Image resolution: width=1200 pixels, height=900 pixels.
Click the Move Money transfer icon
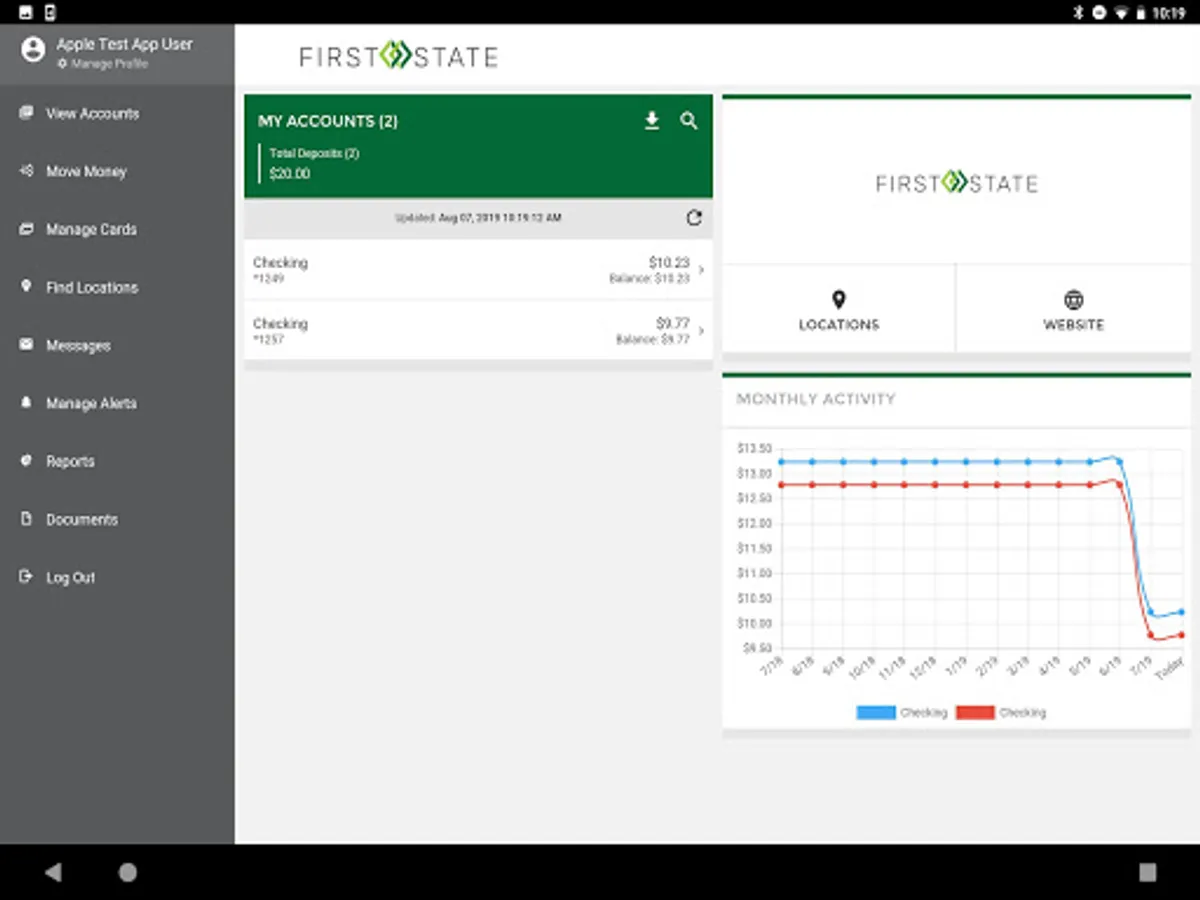26,171
